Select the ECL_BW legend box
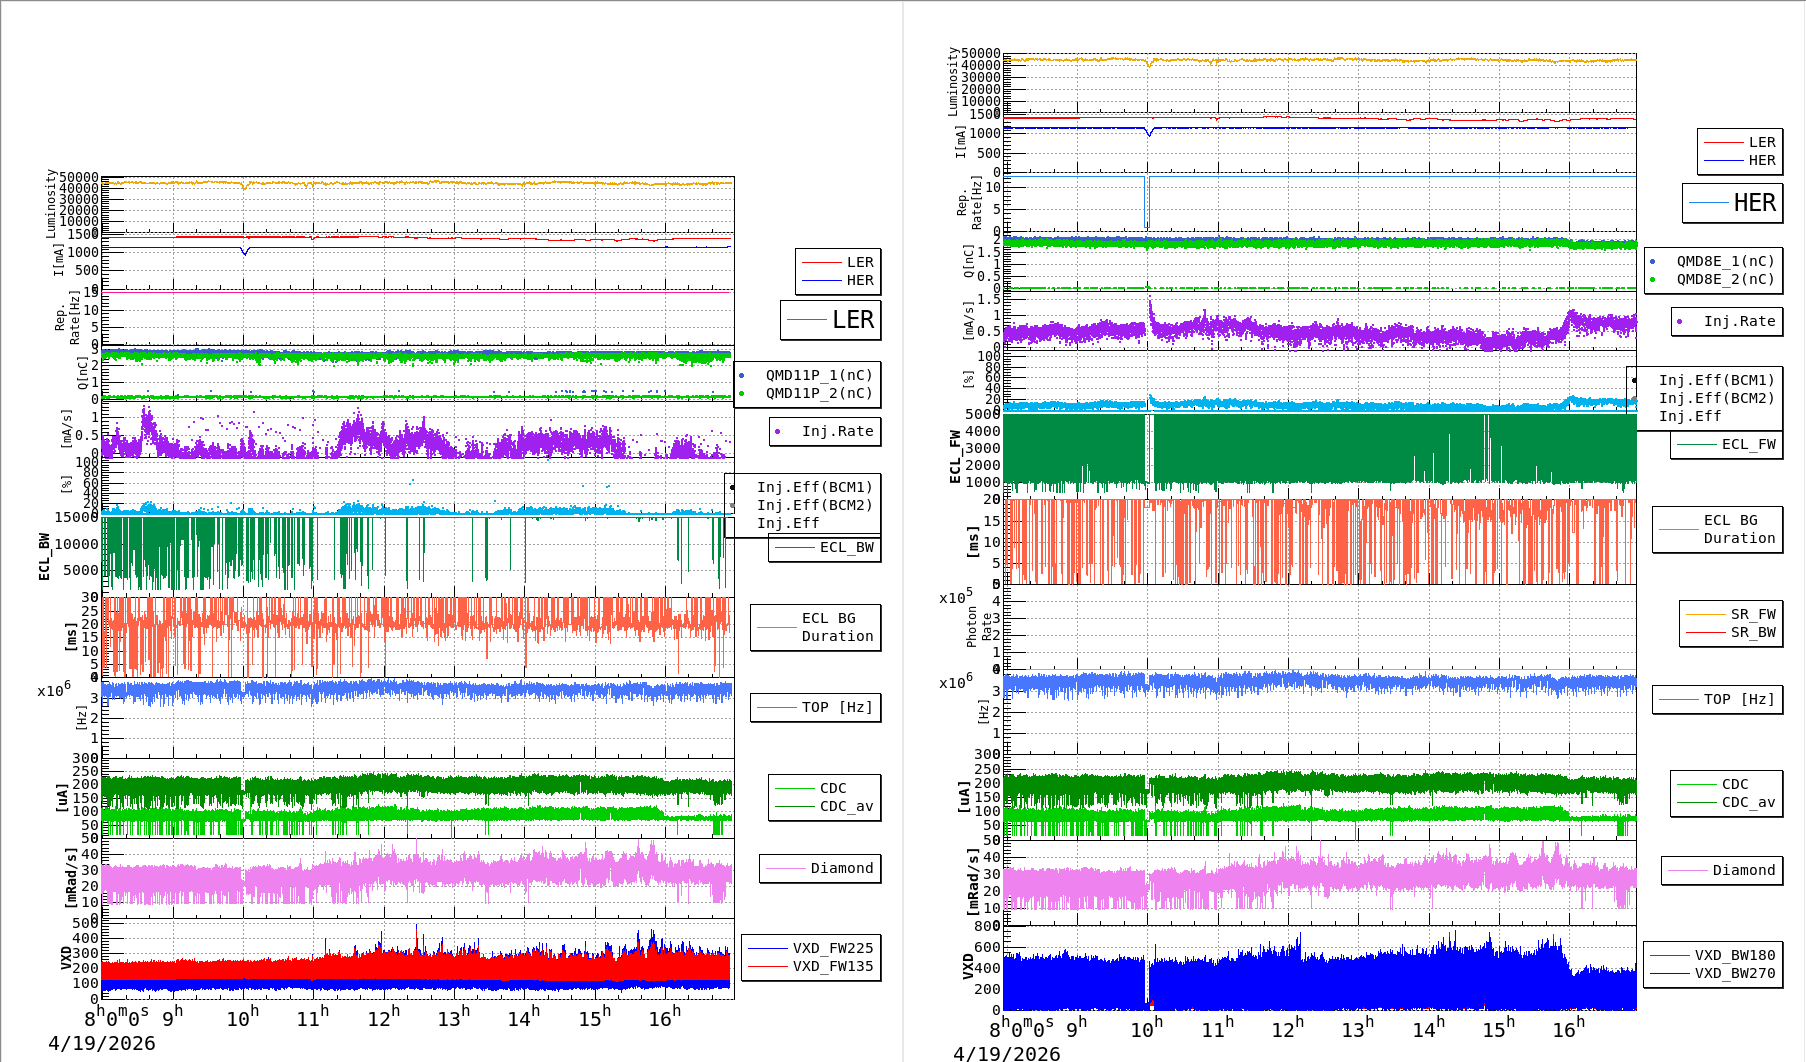1806x1062 pixels. pyautogui.click(x=825, y=548)
